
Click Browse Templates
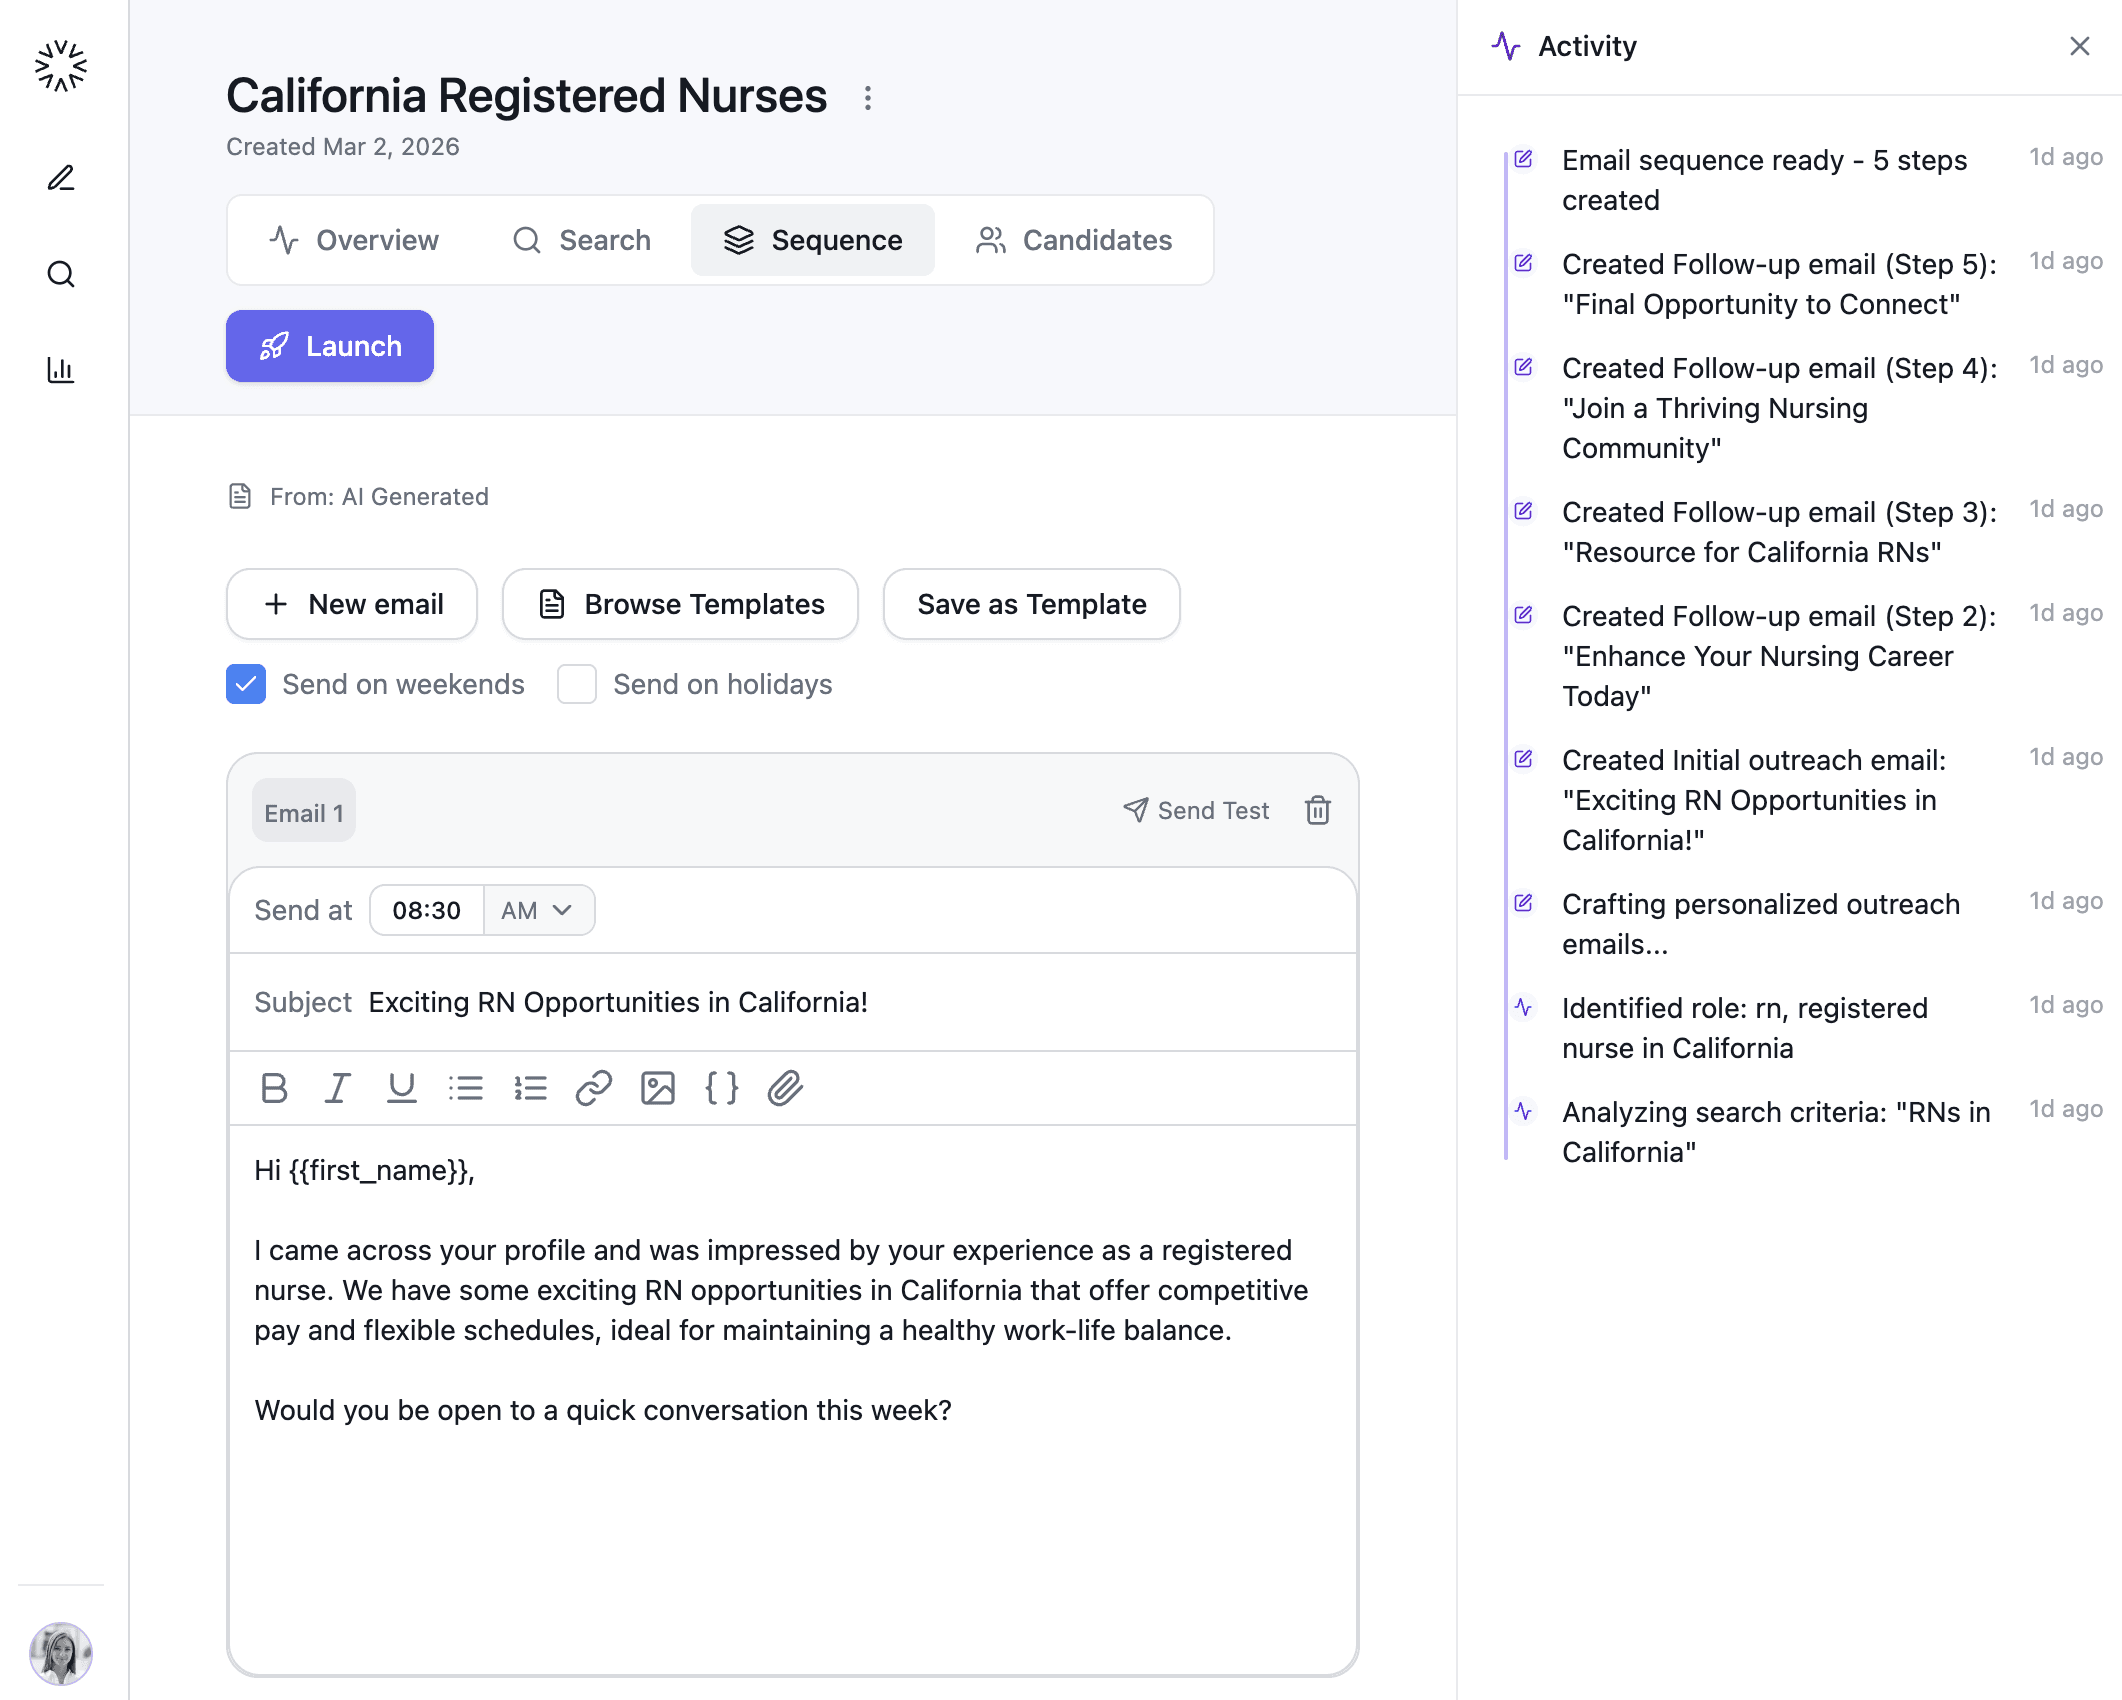(680, 604)
